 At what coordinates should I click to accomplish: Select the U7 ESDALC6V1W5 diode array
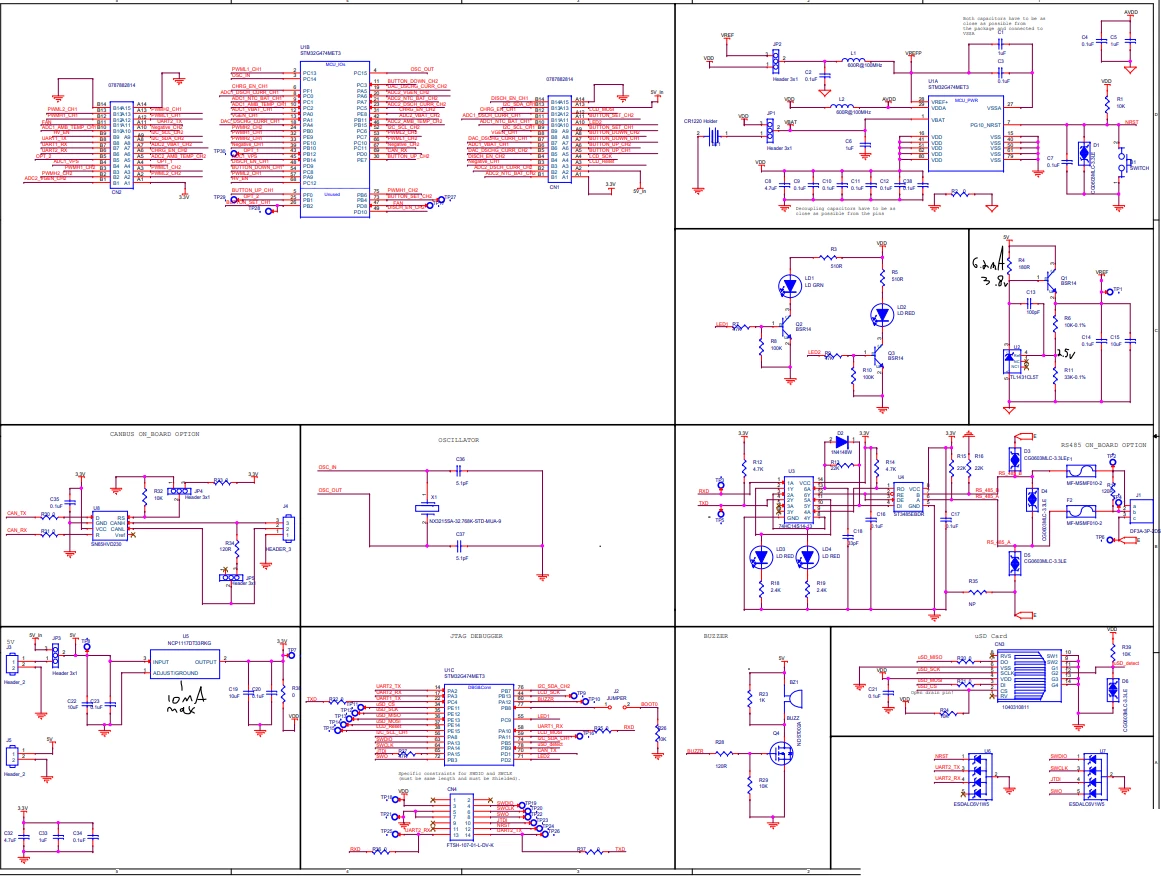tap(1094, 776)
